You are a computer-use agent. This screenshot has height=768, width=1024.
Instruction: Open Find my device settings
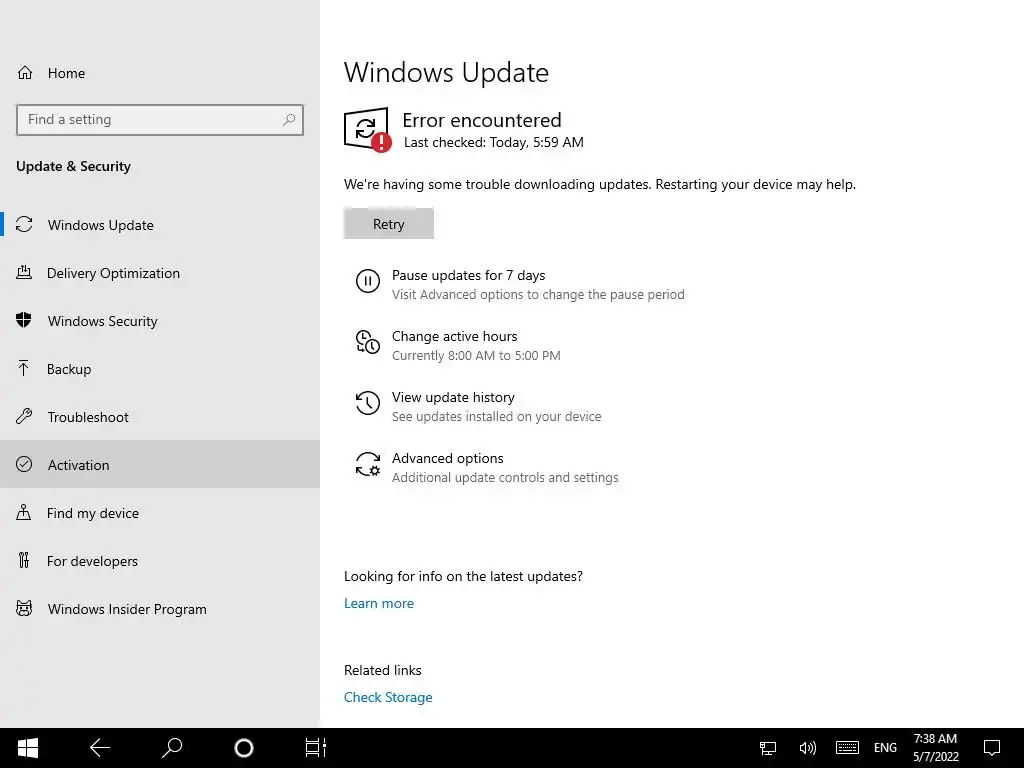pos(160,513)
